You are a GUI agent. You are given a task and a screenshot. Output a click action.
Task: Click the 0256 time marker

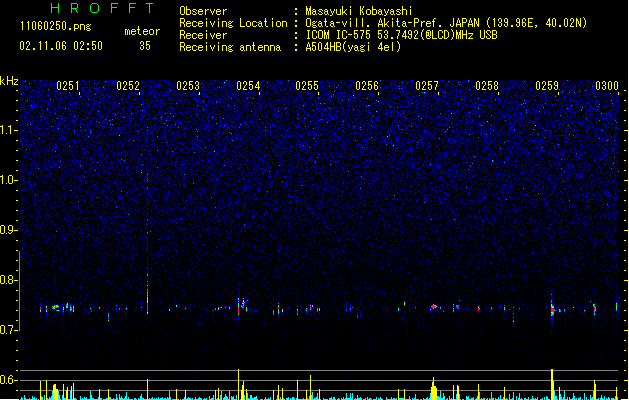pyautogui.click(x=367, y=86)
